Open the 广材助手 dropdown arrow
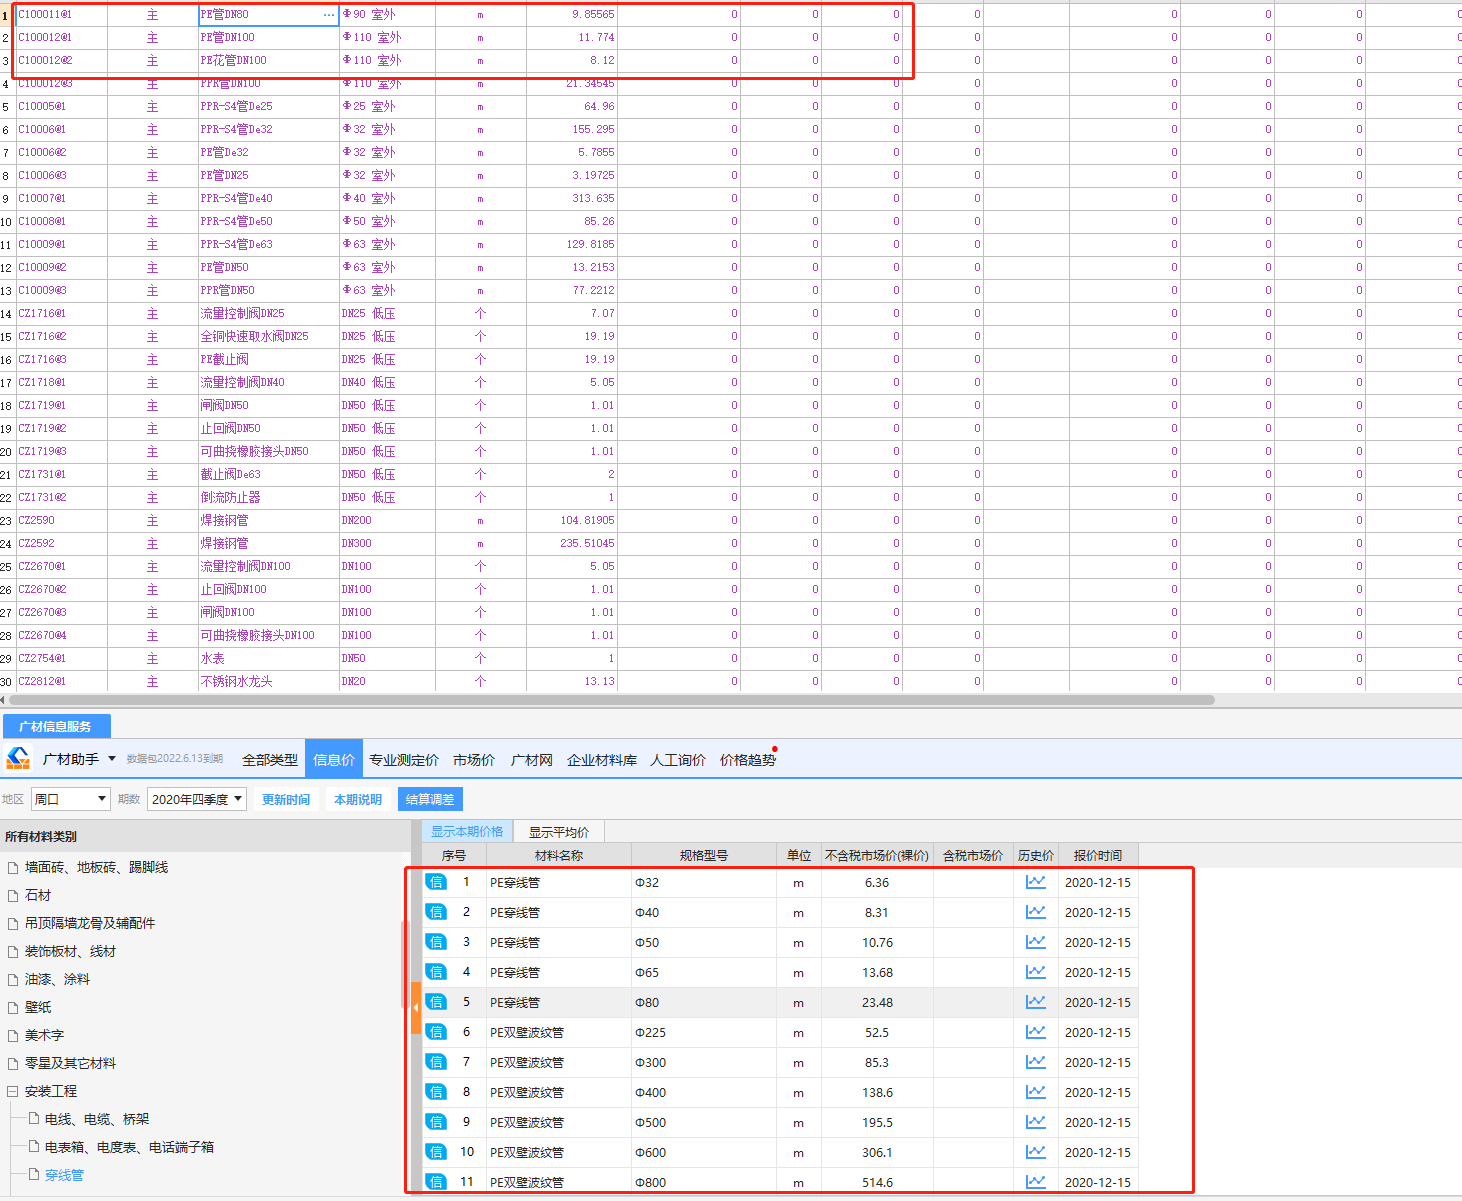Screen dimensions: 1462x1201 coord(111,759)
